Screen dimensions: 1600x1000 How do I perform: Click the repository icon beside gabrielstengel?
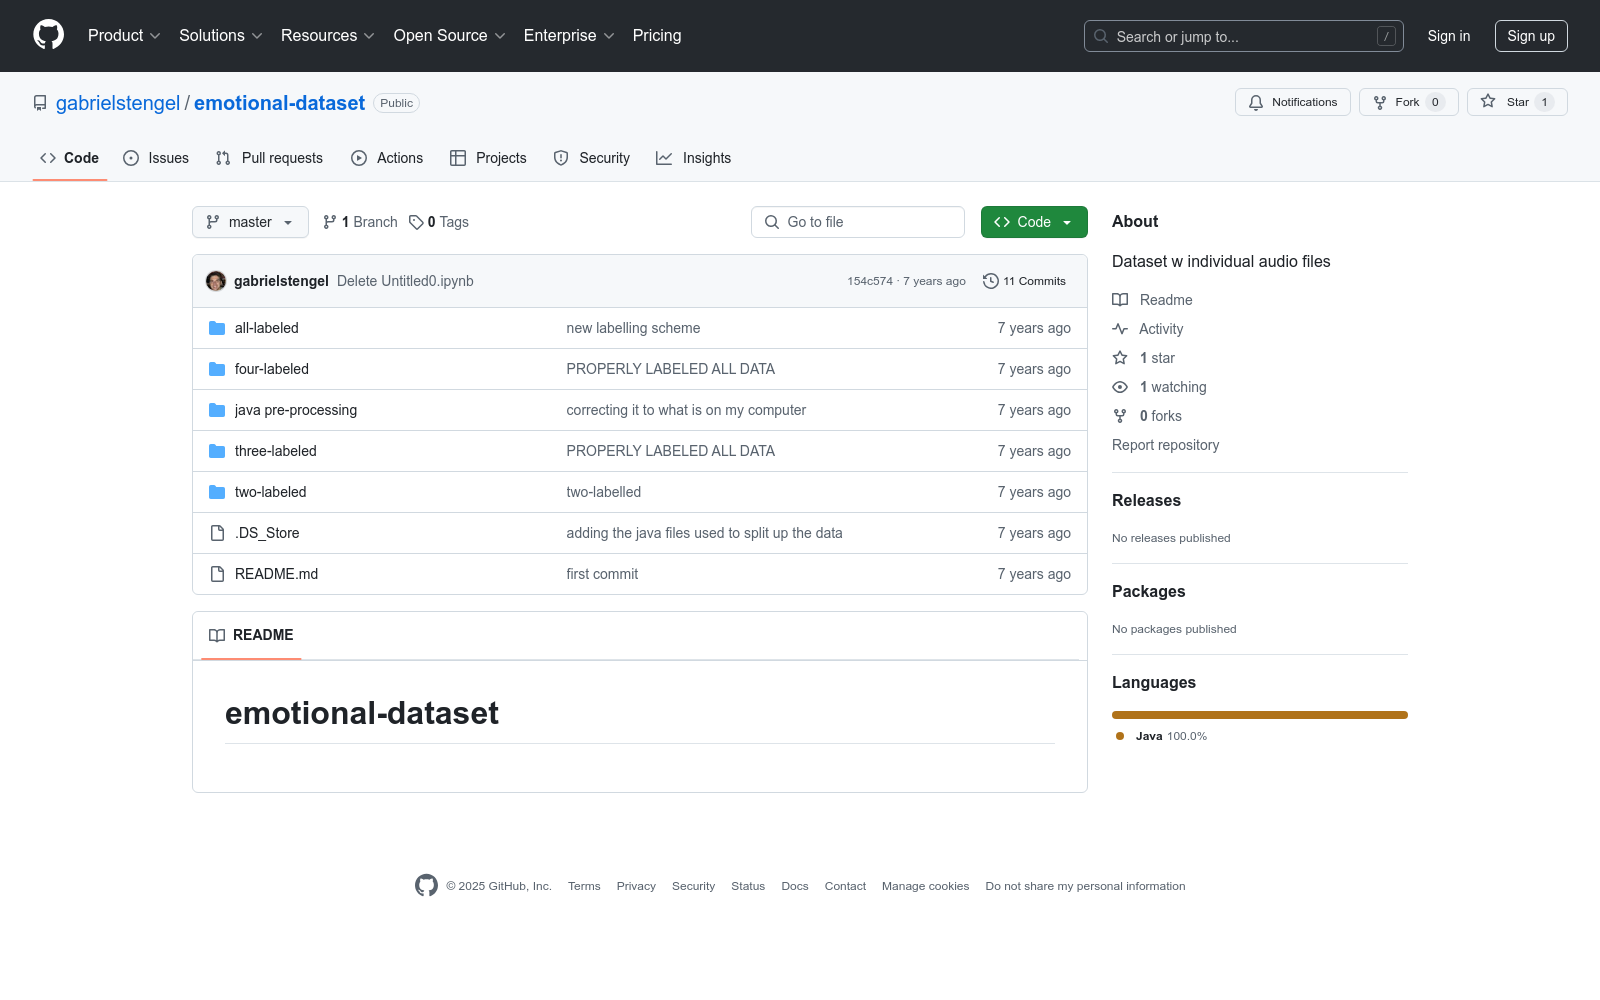pyautogui.click(x=40, y=103)
